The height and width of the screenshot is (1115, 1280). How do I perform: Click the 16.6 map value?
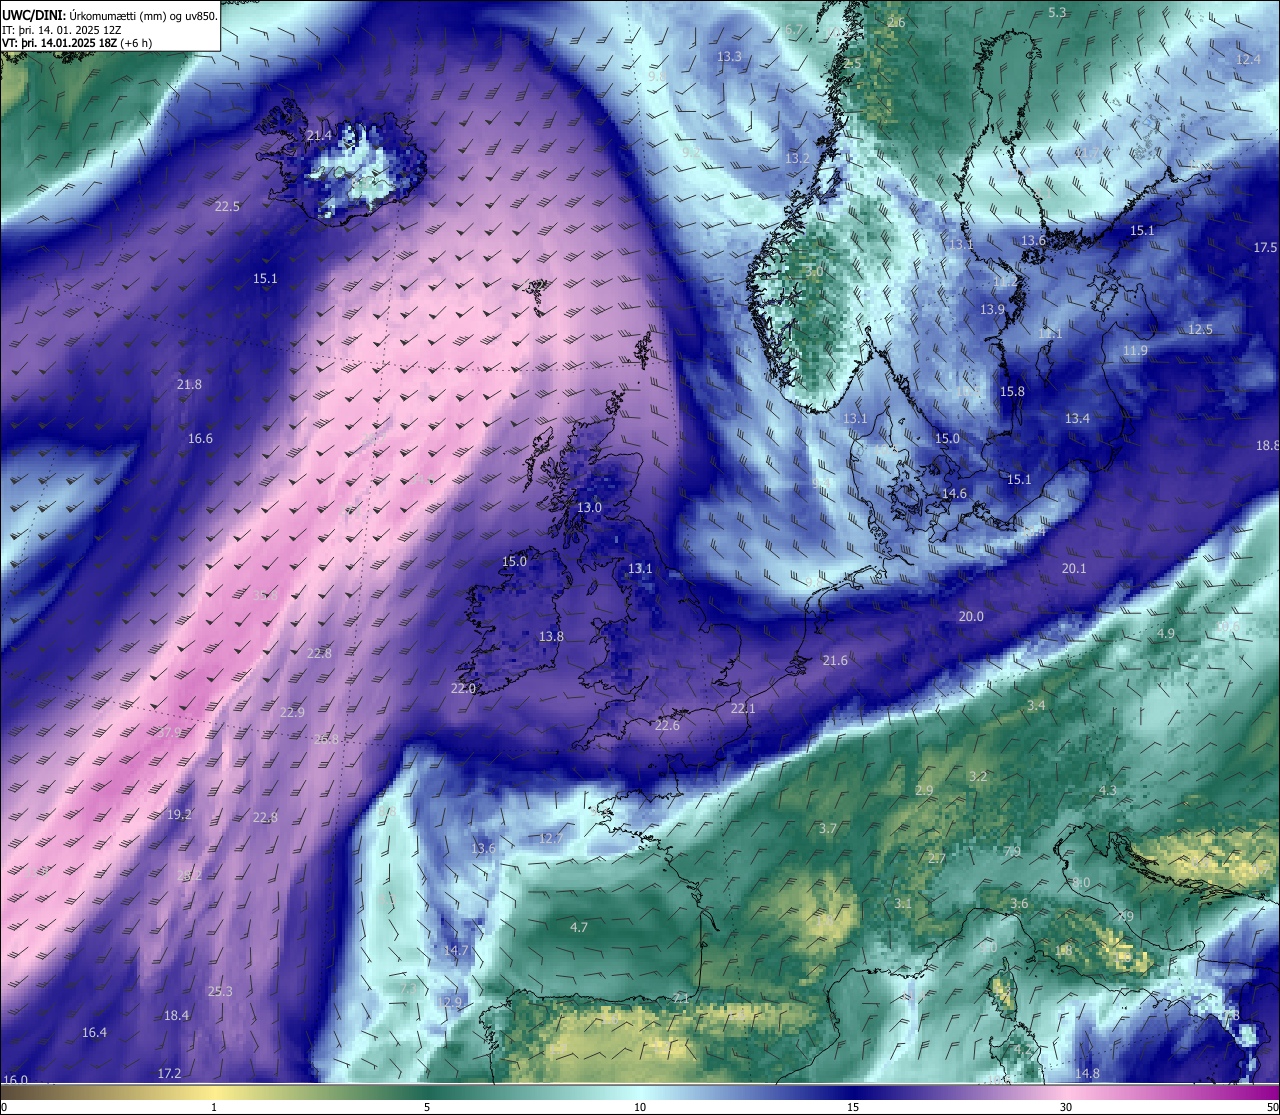pyautogui.click(x=200, y=438)
